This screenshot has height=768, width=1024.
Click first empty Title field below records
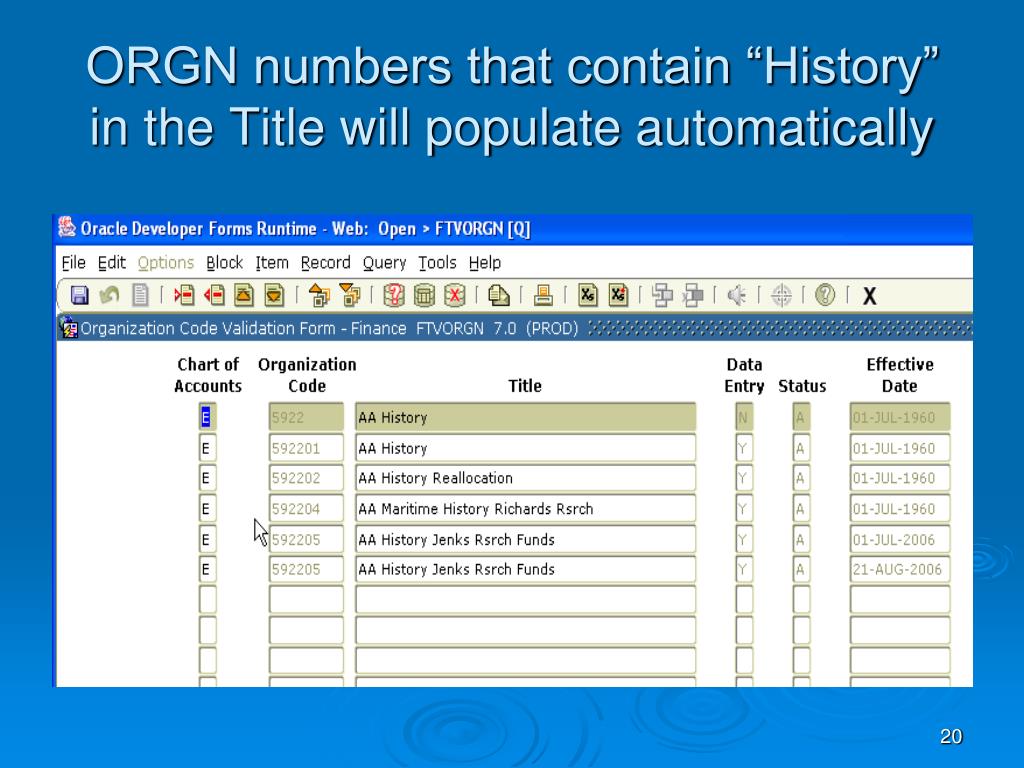click(x=526, y=600)
